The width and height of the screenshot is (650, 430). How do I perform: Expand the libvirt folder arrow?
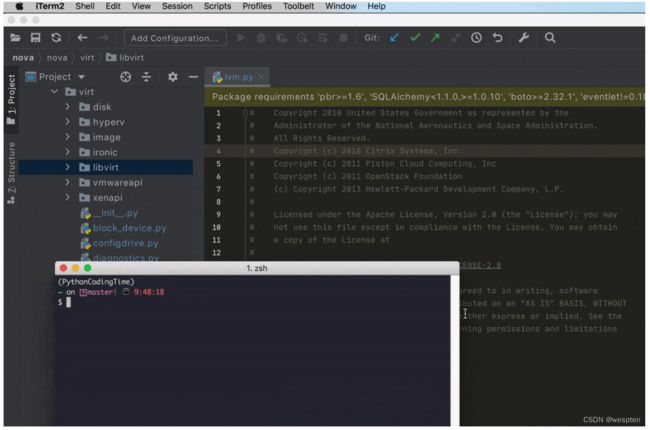click(67, 167)
